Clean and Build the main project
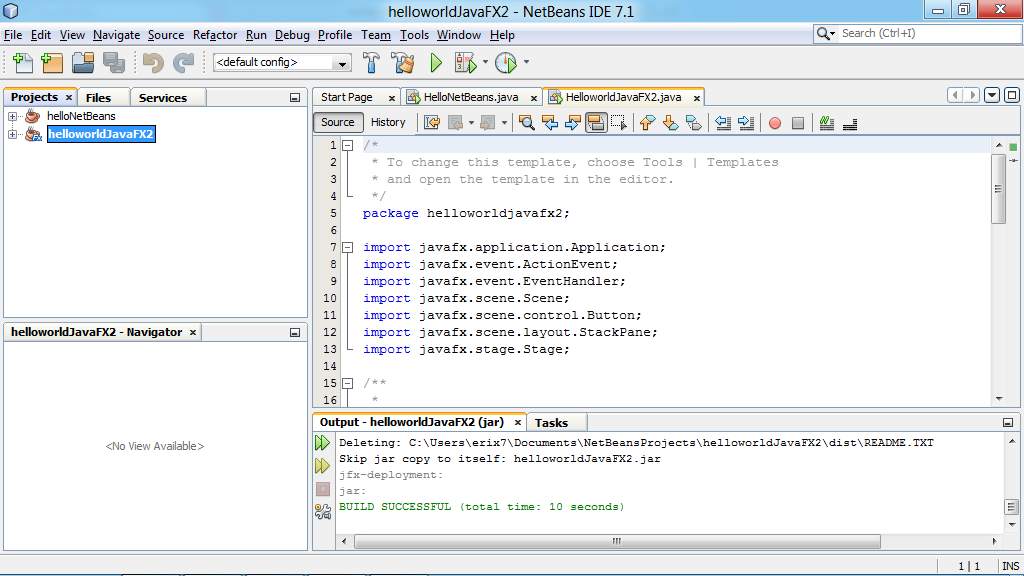 coord(403,63)
